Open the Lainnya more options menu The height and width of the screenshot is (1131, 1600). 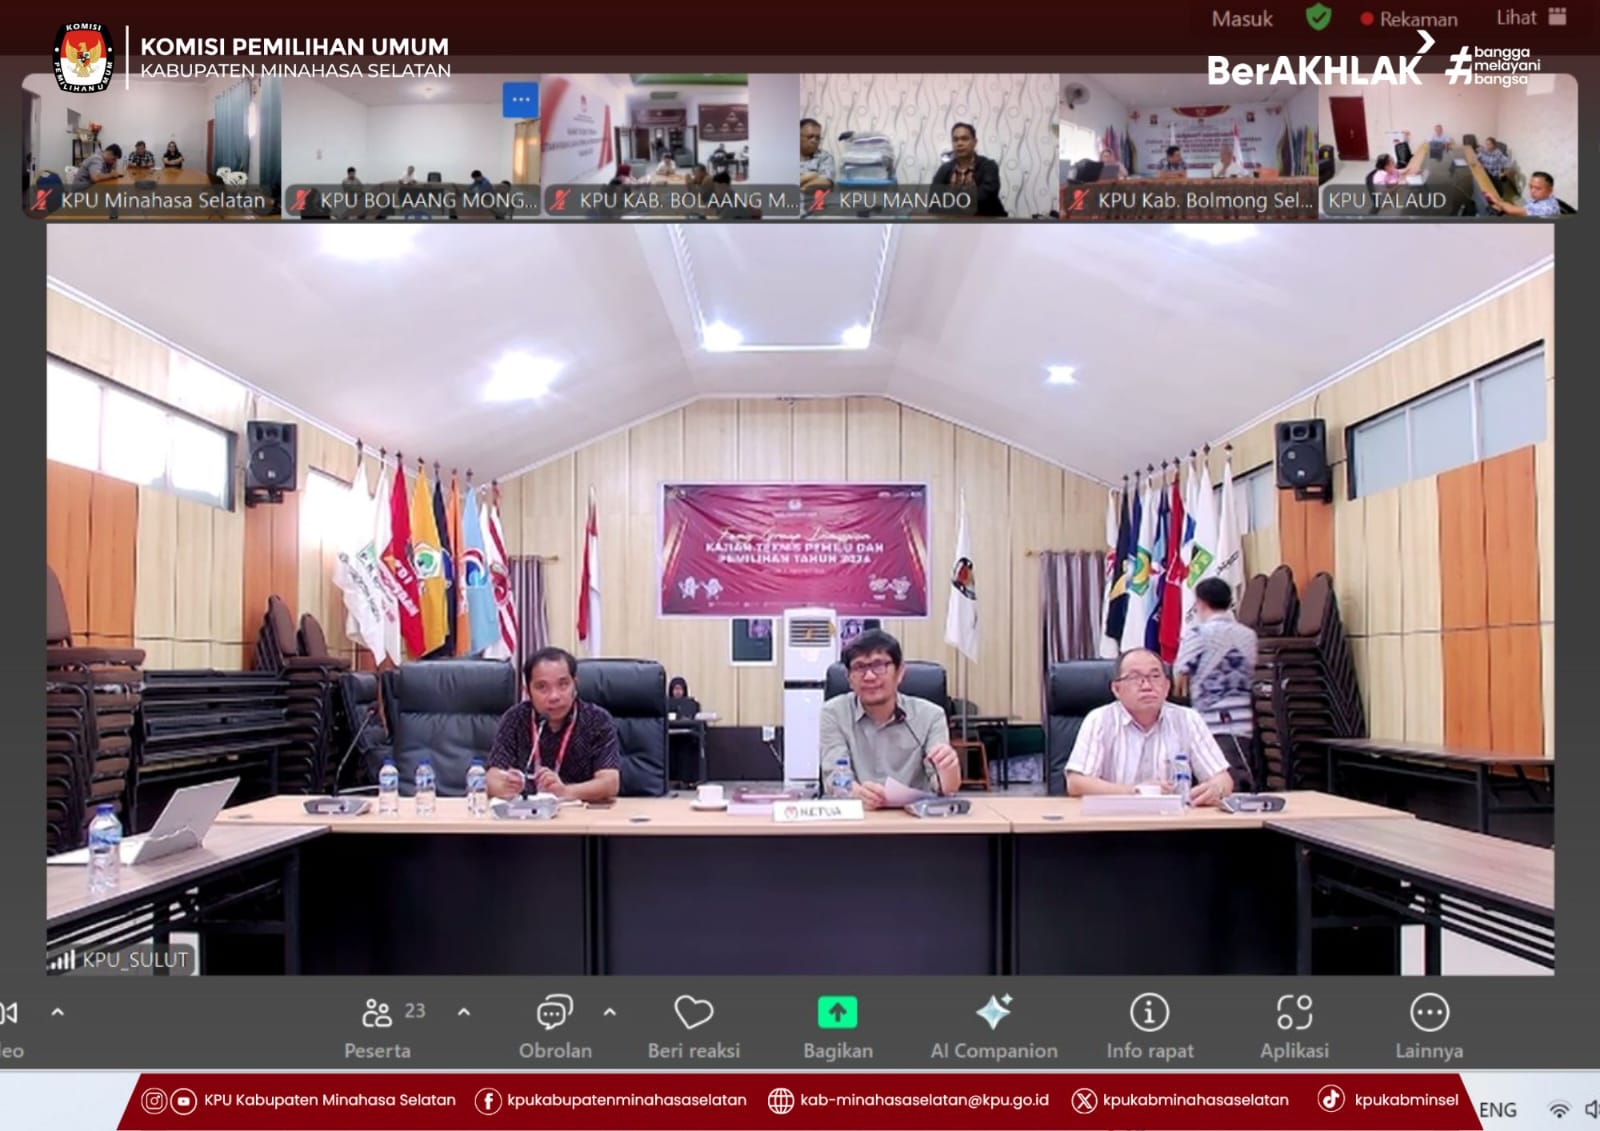1429,1014
